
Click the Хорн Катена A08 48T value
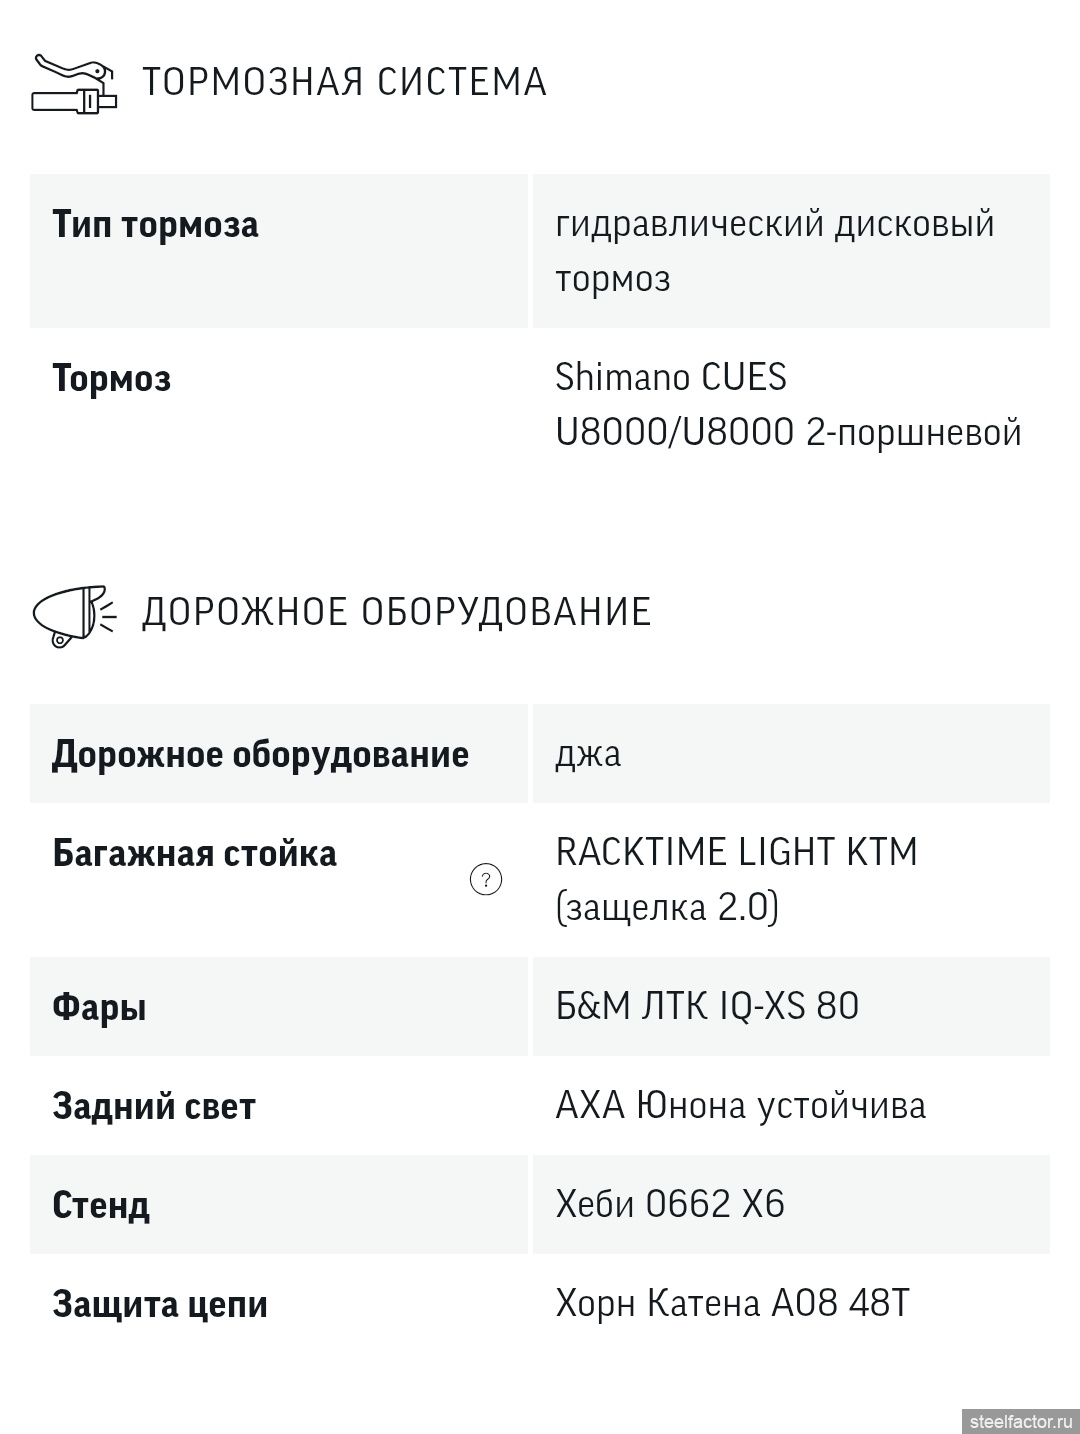732,1303
